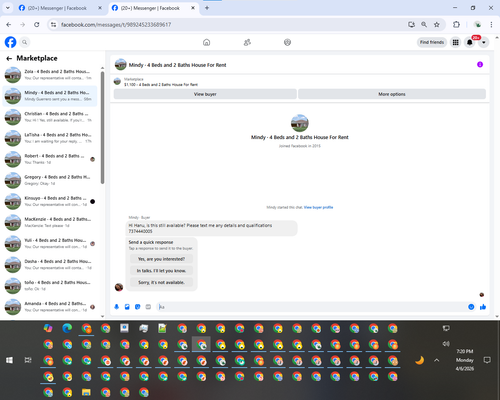Click the address bar URL

pyautogui.click(x=116, y=25)
